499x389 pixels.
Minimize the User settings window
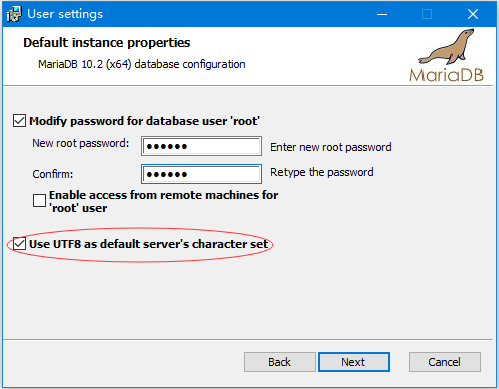(382, 14)
